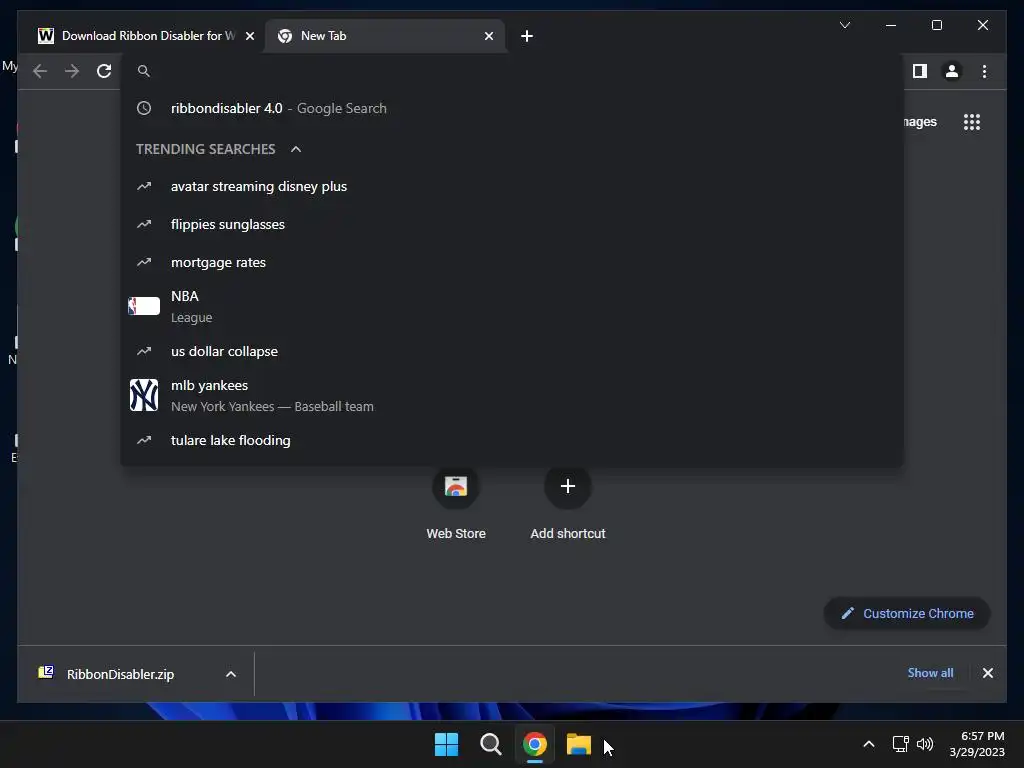Screen dimensions: 1024x768
Task: Open a new tab with plus button
Action: pyautogui.click(x=527, y=36)
